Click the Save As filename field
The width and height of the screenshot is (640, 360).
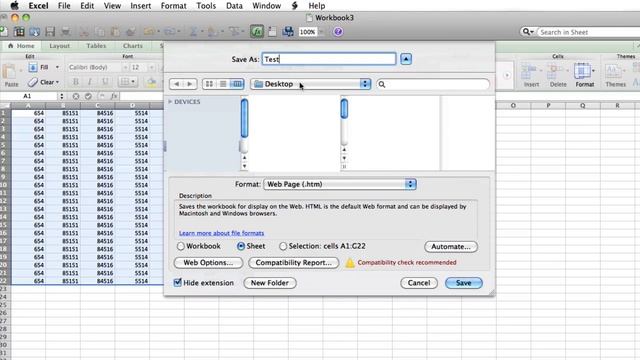pyautogui.click(x=329, y=59)
